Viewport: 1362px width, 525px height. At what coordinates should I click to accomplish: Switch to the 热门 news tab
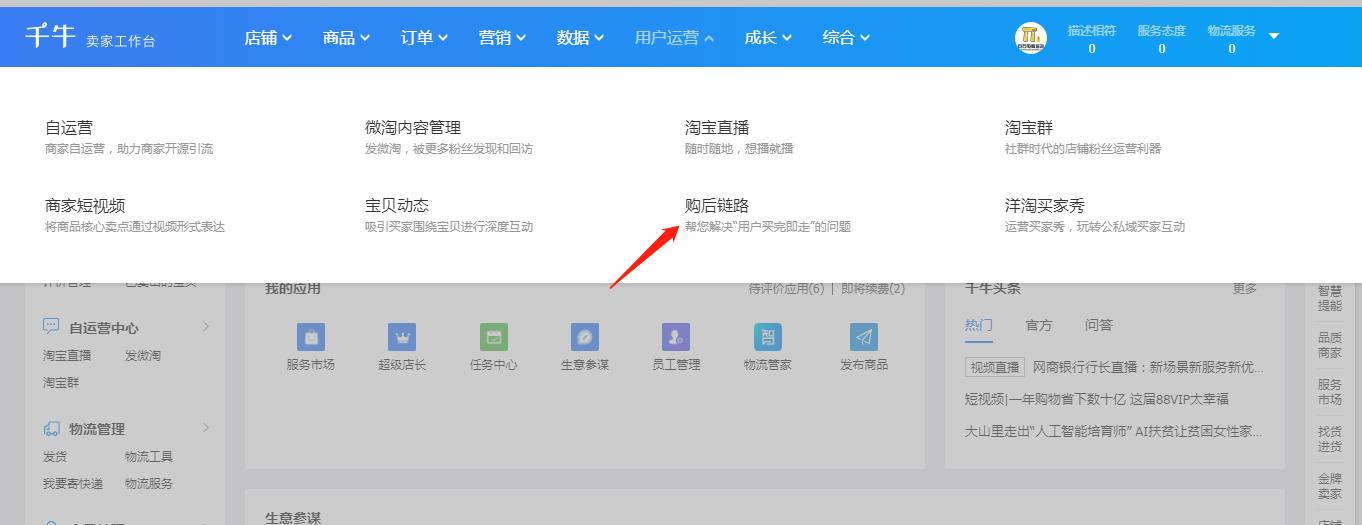(979, 325)
